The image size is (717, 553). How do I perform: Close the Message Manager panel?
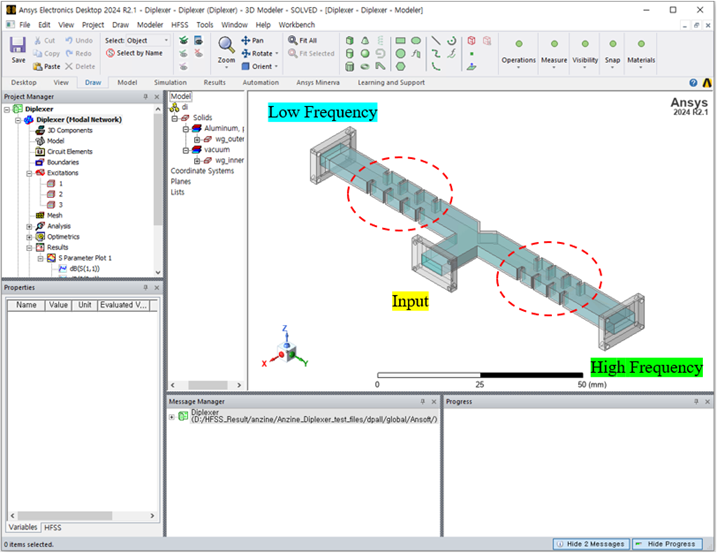(434, 401)
